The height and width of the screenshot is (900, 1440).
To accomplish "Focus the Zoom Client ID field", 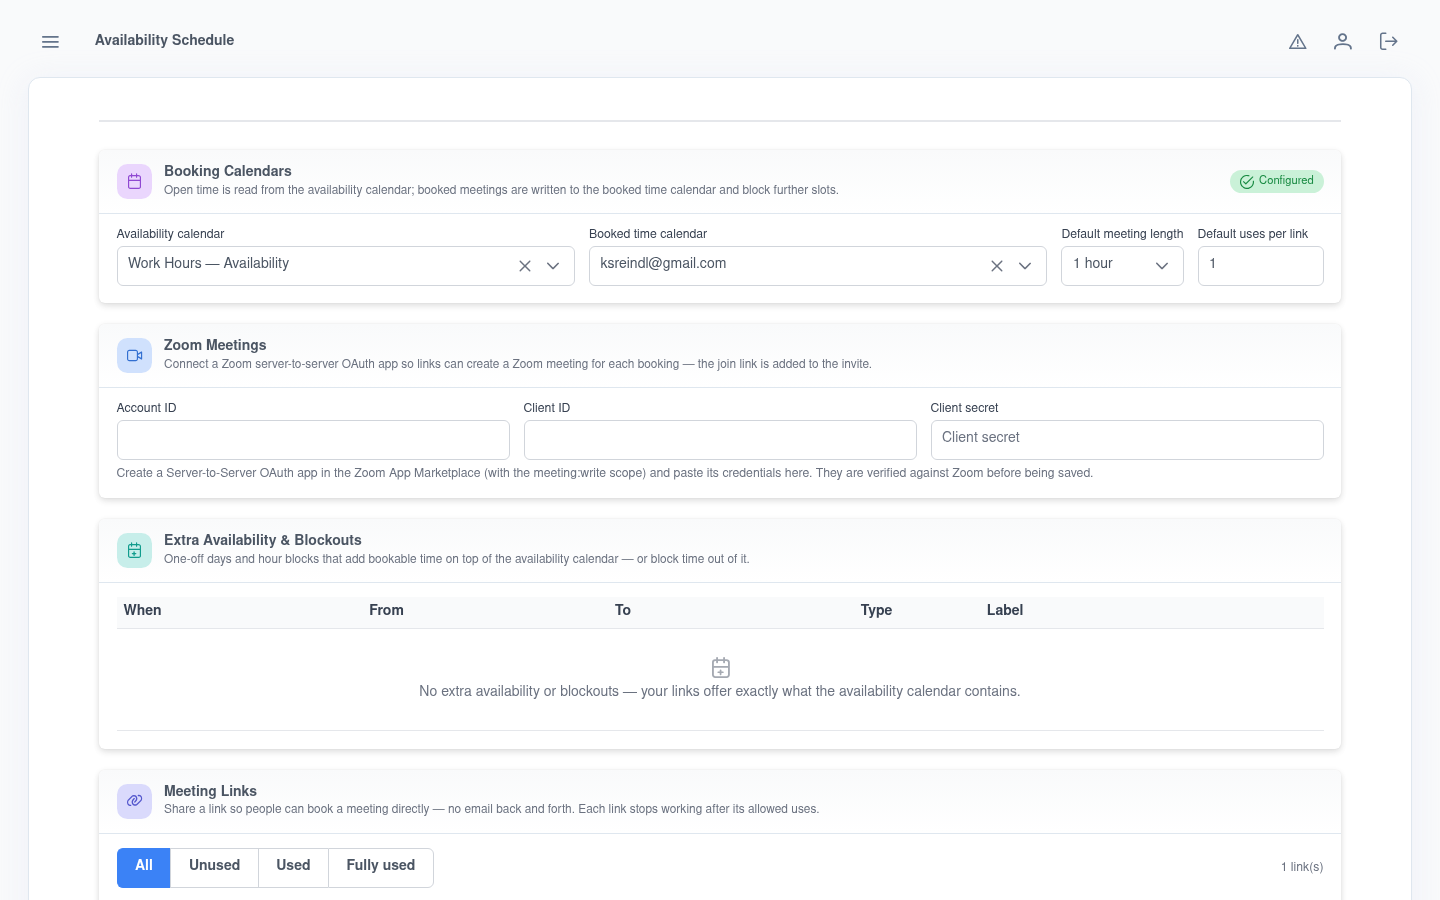I will 720,440.
